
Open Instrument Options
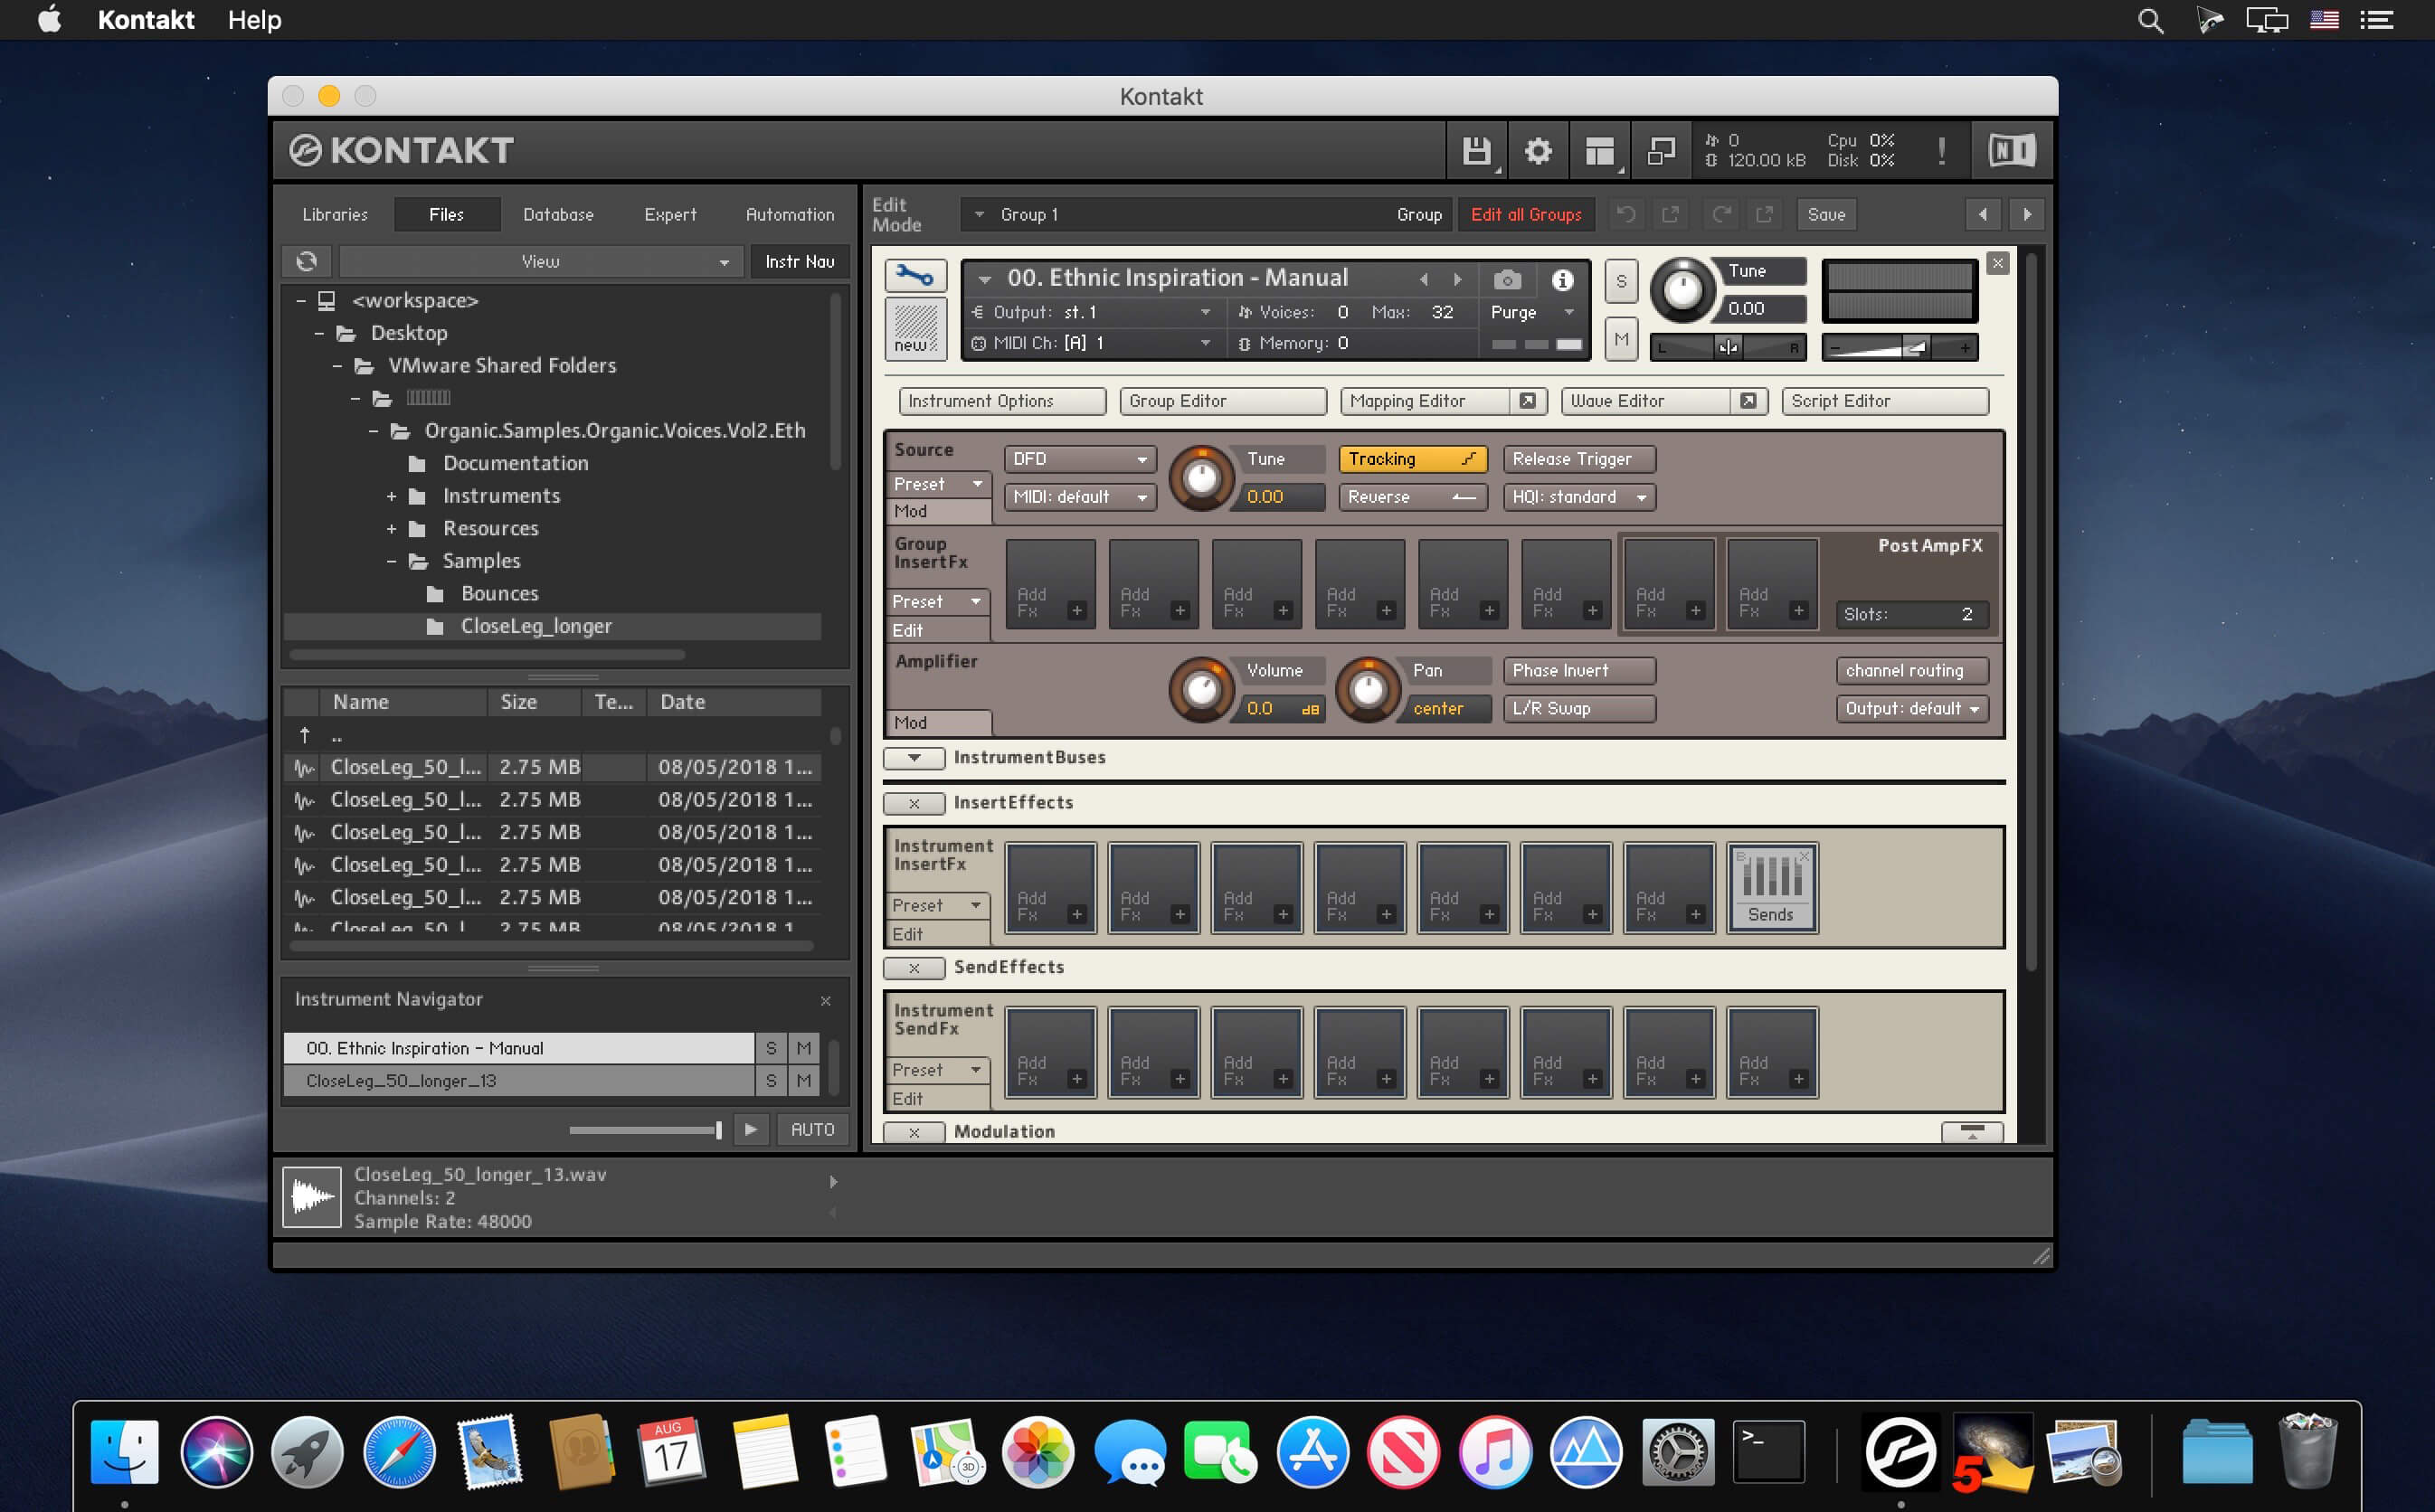click(x=1002, y=401)
